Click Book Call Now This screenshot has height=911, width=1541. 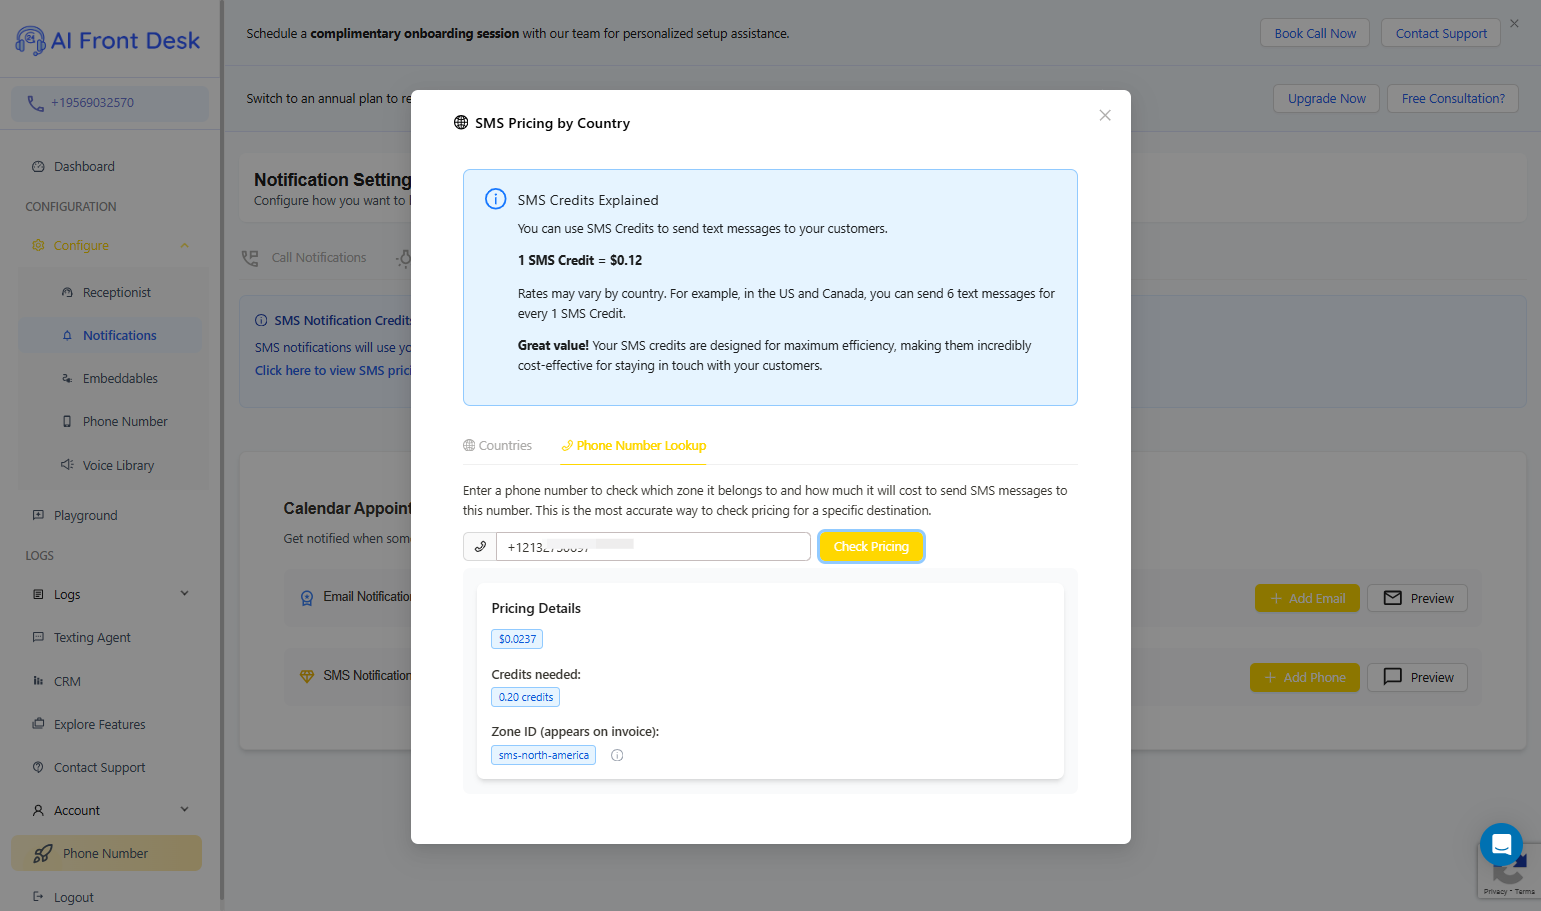tap(1315, 33)
